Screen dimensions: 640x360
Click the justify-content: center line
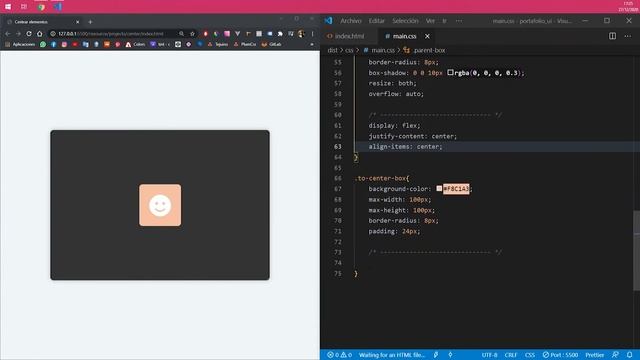pos(412,136)
